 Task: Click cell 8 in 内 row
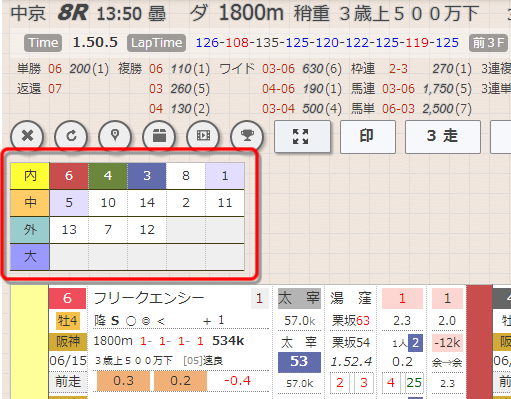[186, 176]
